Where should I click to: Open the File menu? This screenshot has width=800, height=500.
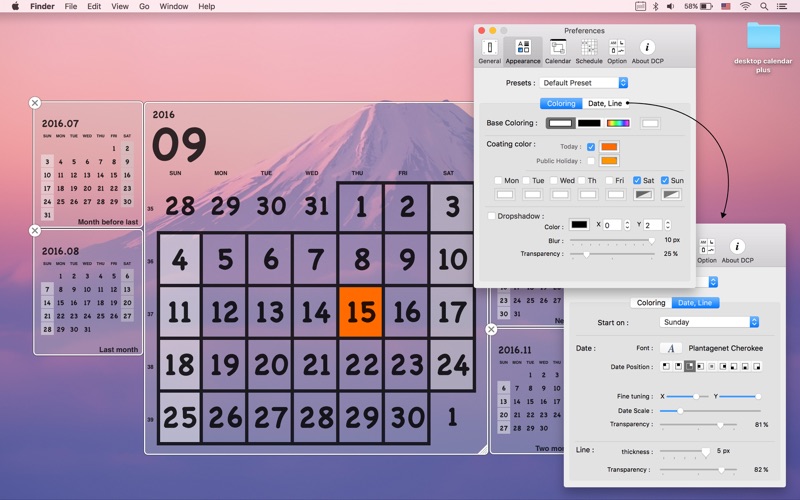pos(71,7)
